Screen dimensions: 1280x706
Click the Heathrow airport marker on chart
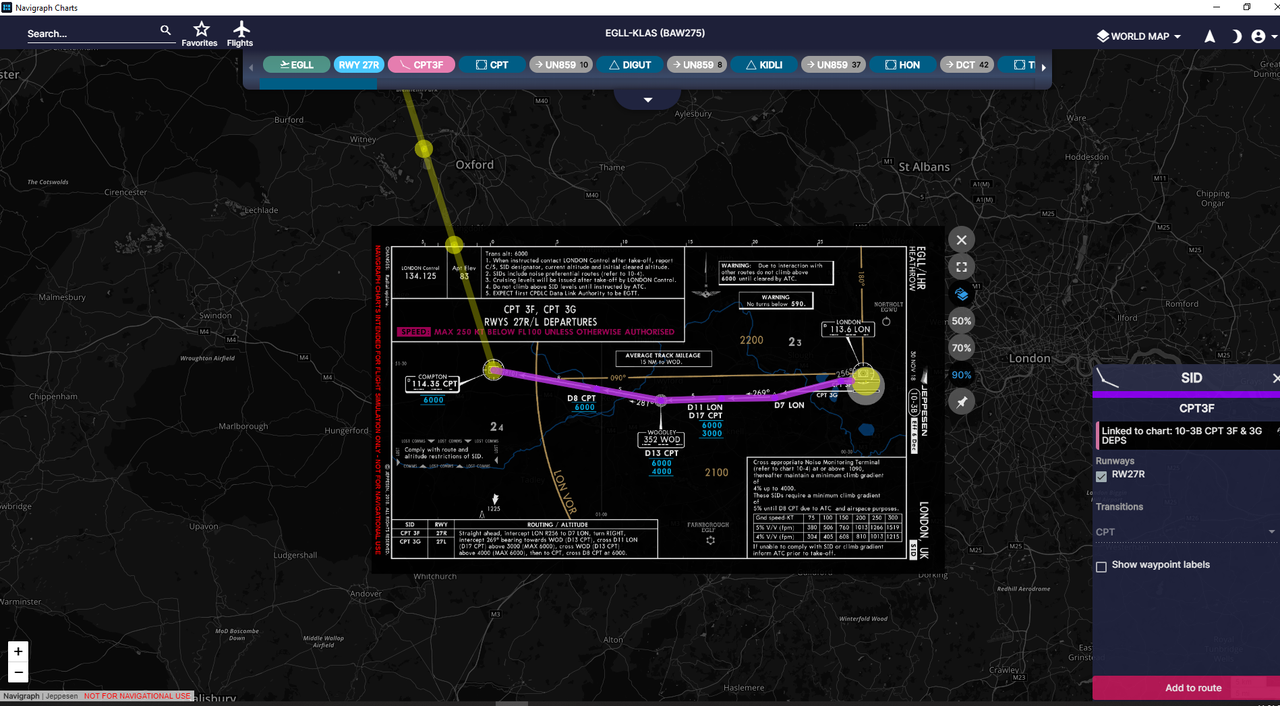pos(866,381)
